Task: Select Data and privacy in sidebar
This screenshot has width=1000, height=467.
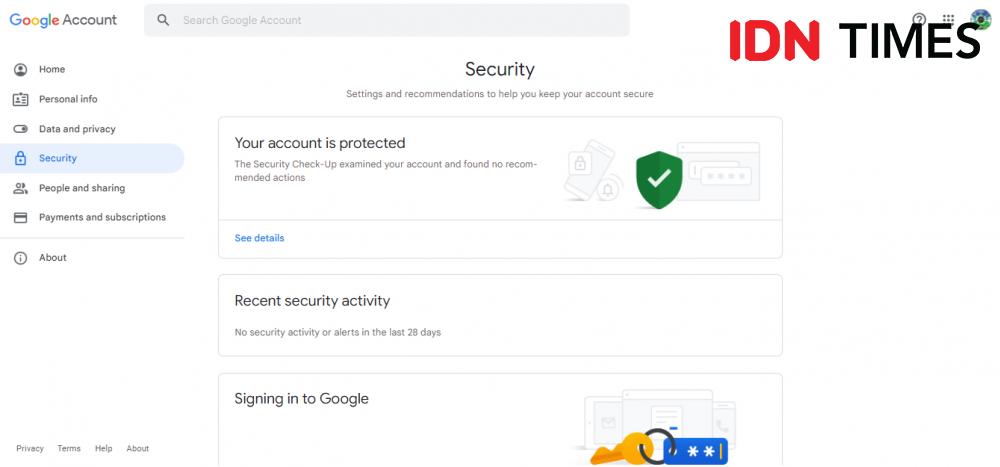Action: click(x=77, y=129)
